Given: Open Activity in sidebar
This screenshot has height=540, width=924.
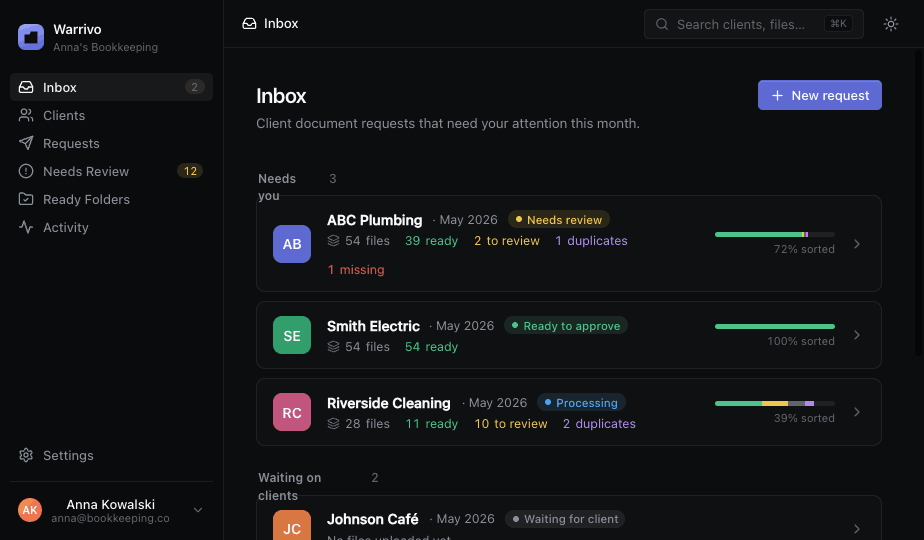Looking at the screenshot, I should [x=111, y=227].
